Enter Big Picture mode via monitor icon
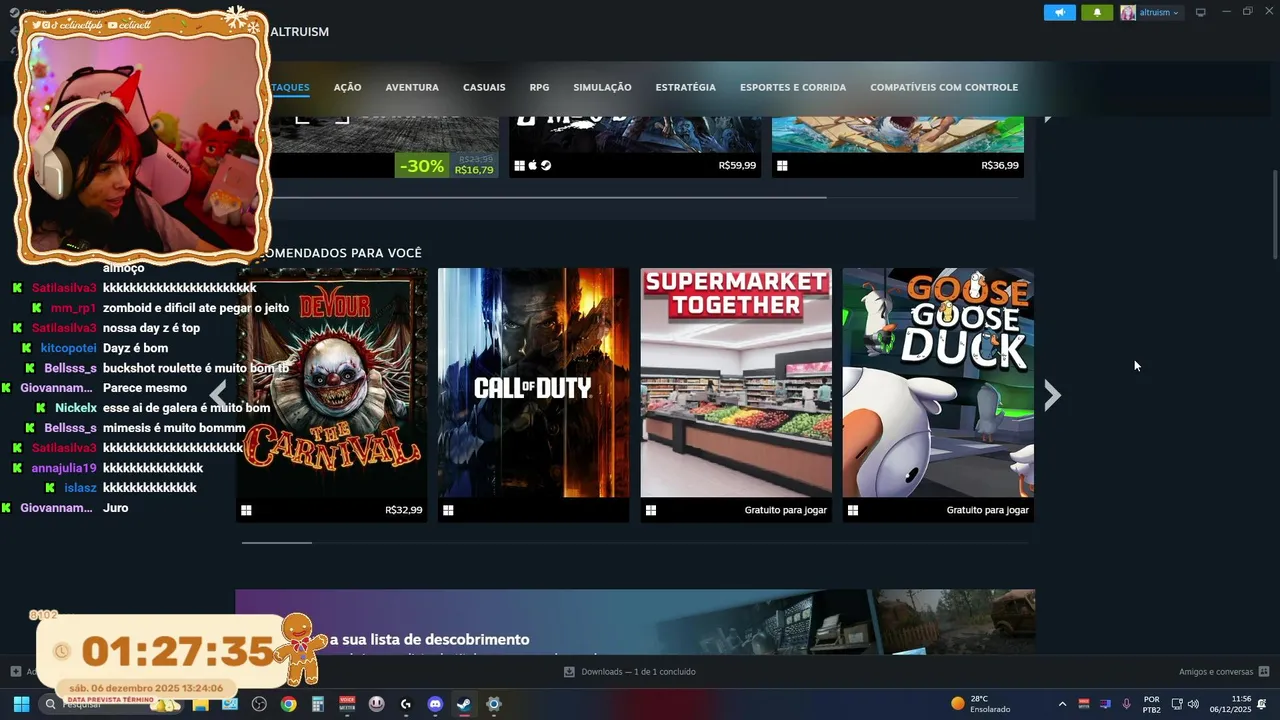The width and height of the screenshot is (1280, 720). coord(1201,13)
